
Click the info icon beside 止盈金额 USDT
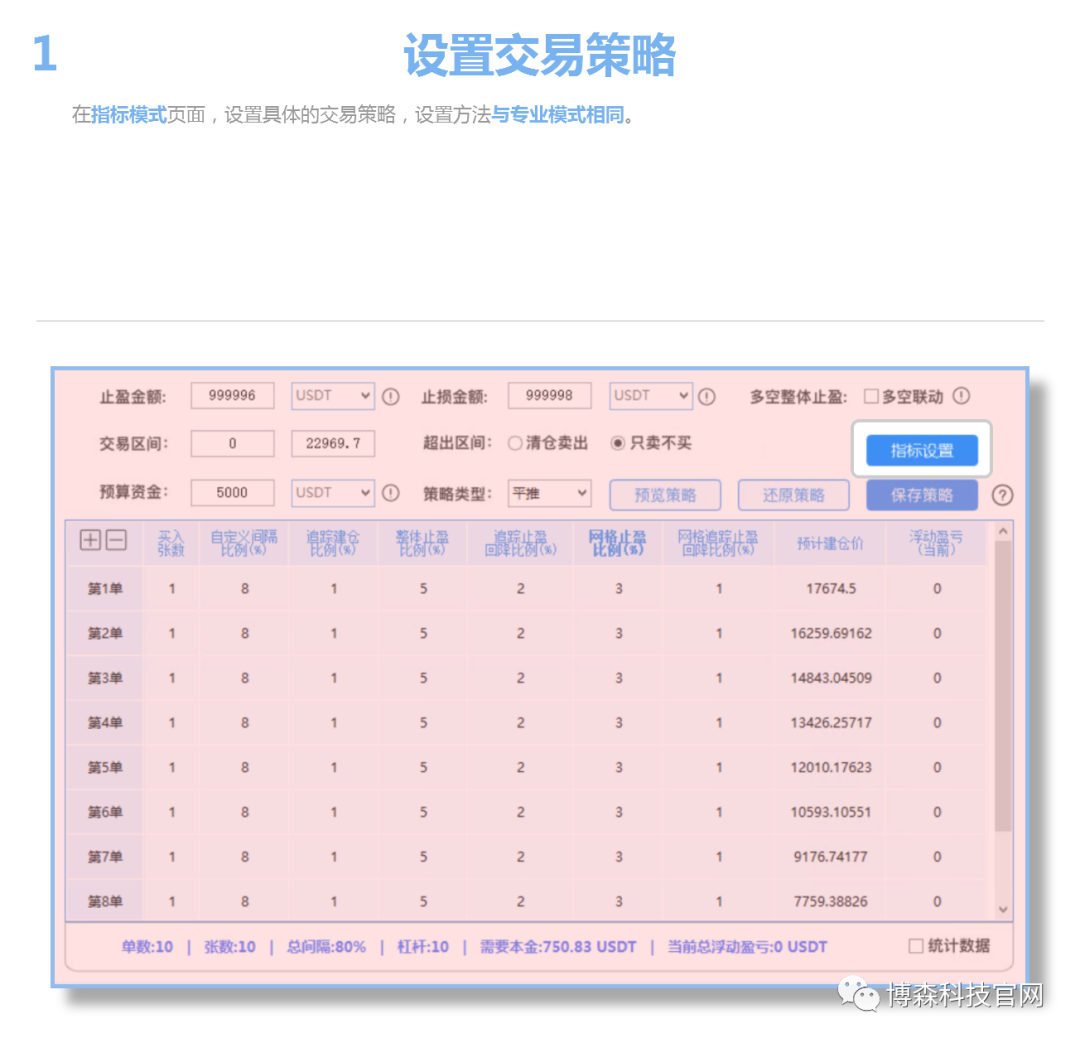click(x=390, y=396)
